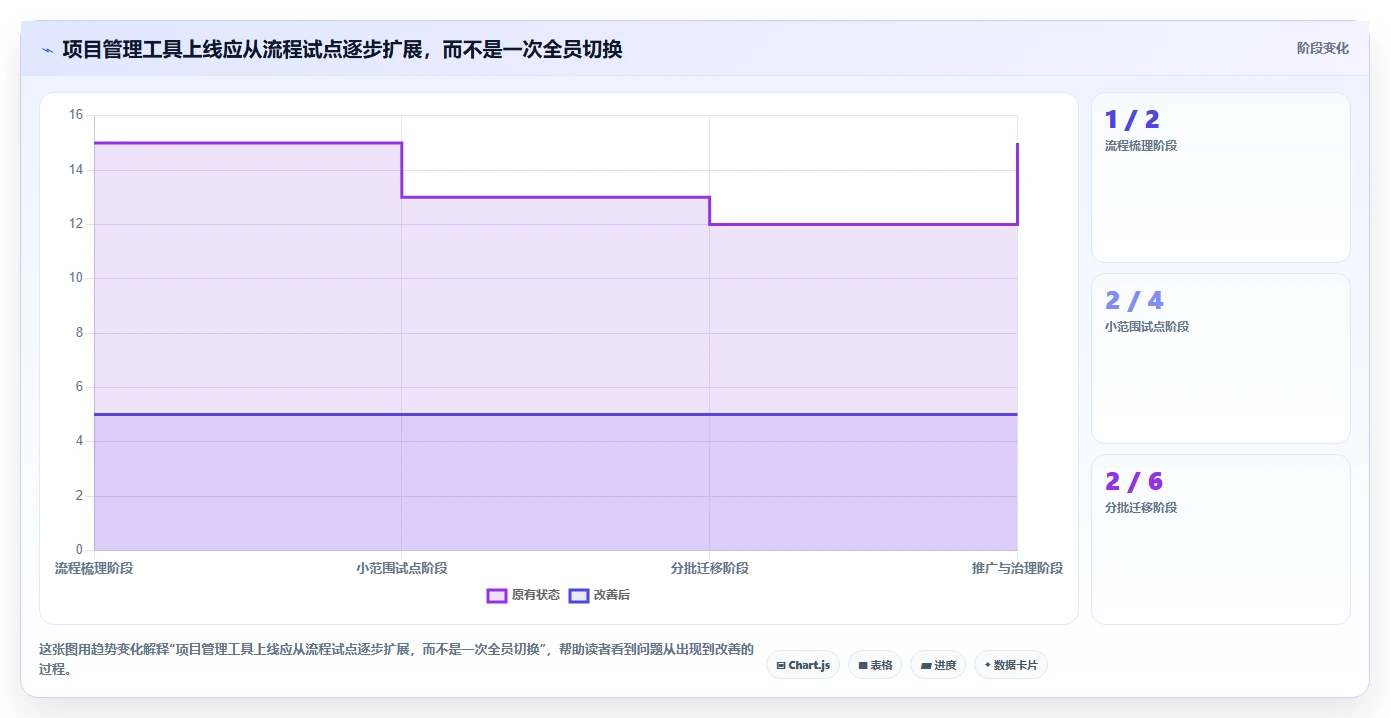Click the 1 / 2 value text
This screenshot has height=718, width=1390.
click(1132, 120)
